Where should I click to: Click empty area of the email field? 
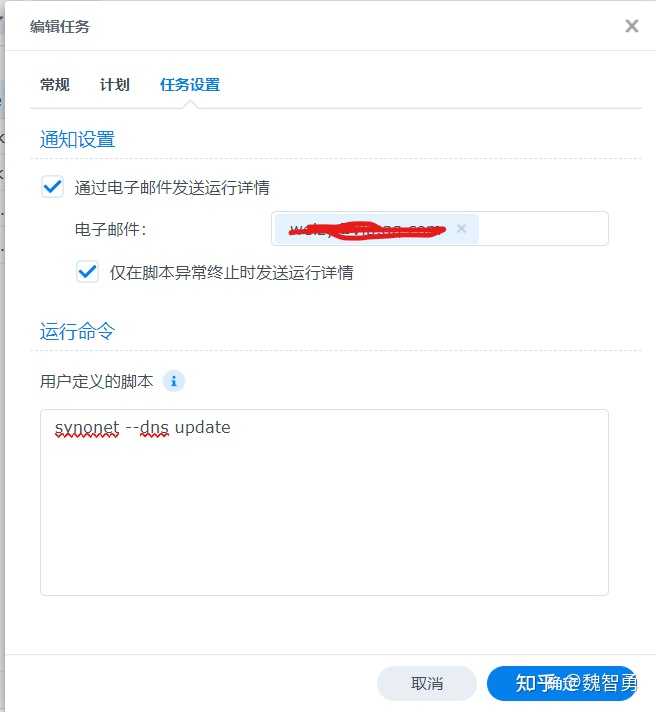[543, 228]
